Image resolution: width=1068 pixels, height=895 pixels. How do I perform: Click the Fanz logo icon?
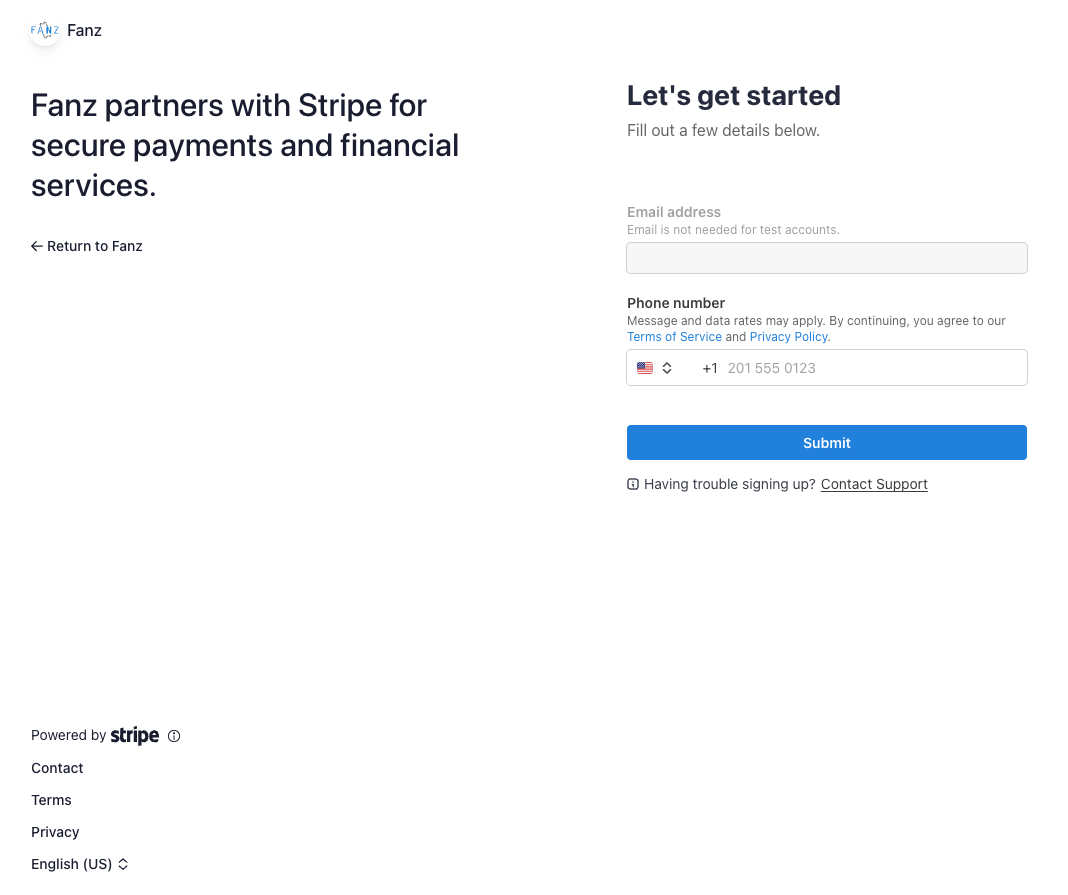pos(45,30)
